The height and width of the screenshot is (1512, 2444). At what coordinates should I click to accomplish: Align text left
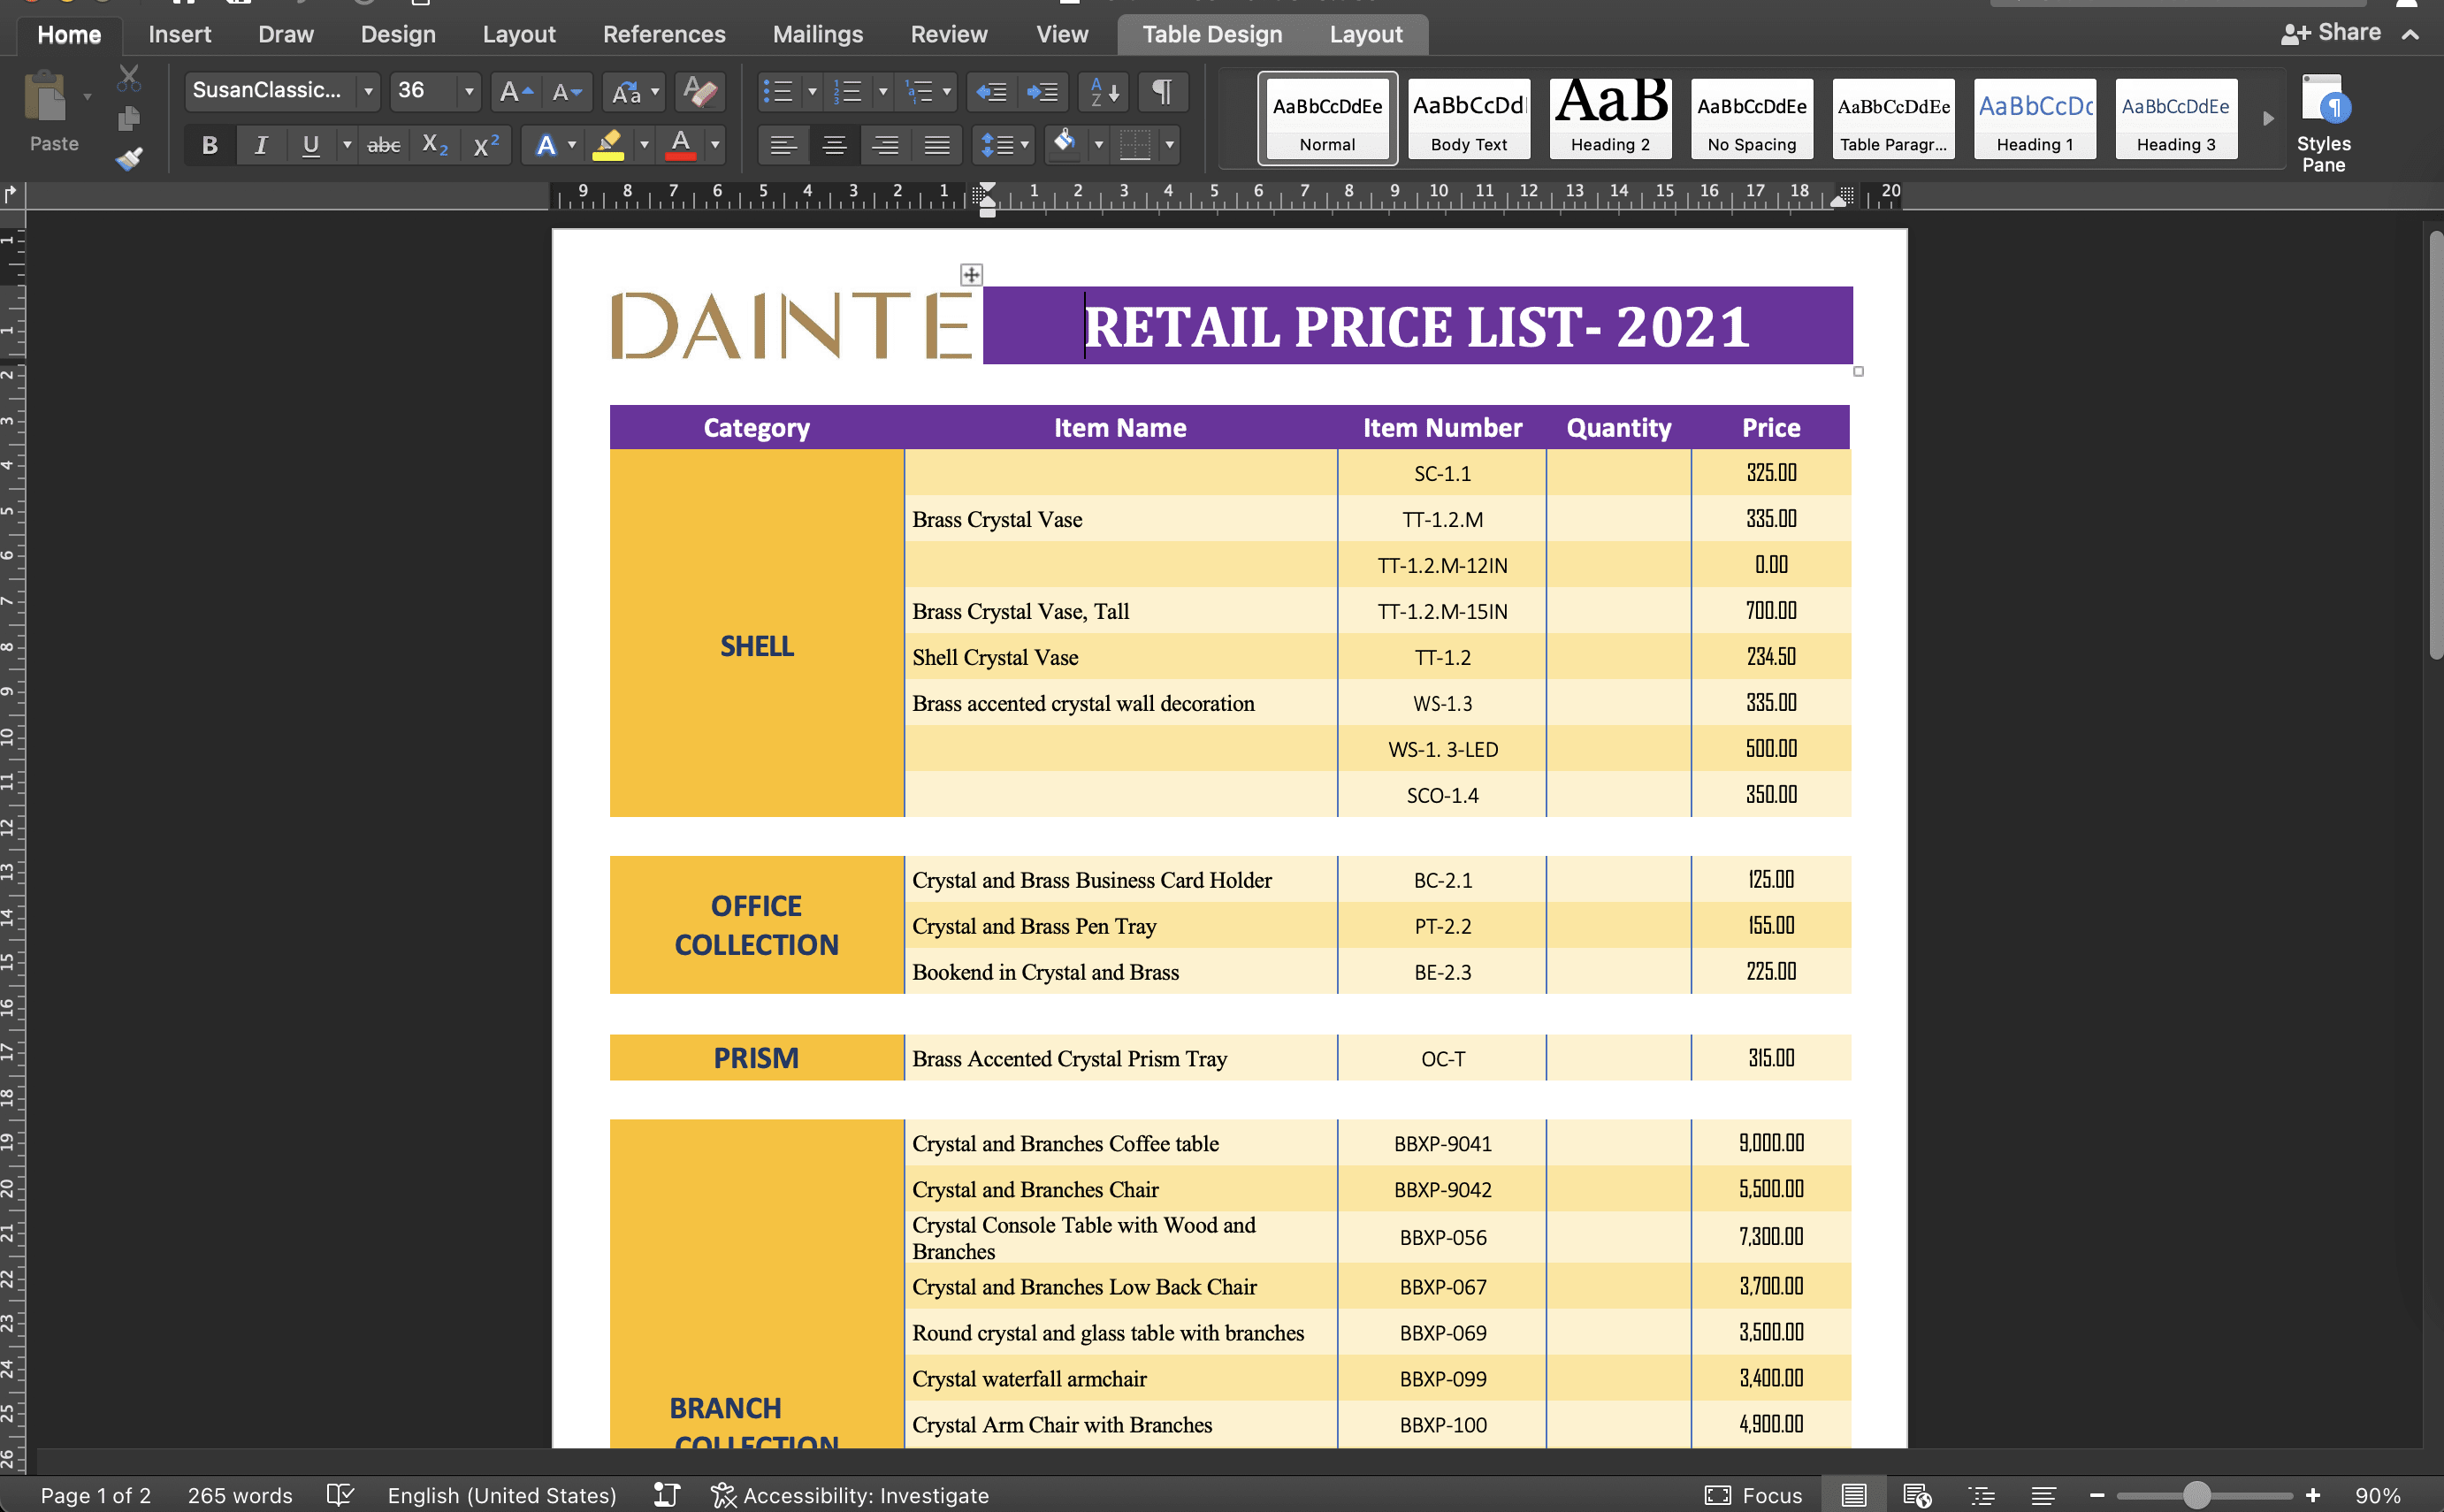tap(783, 146)
